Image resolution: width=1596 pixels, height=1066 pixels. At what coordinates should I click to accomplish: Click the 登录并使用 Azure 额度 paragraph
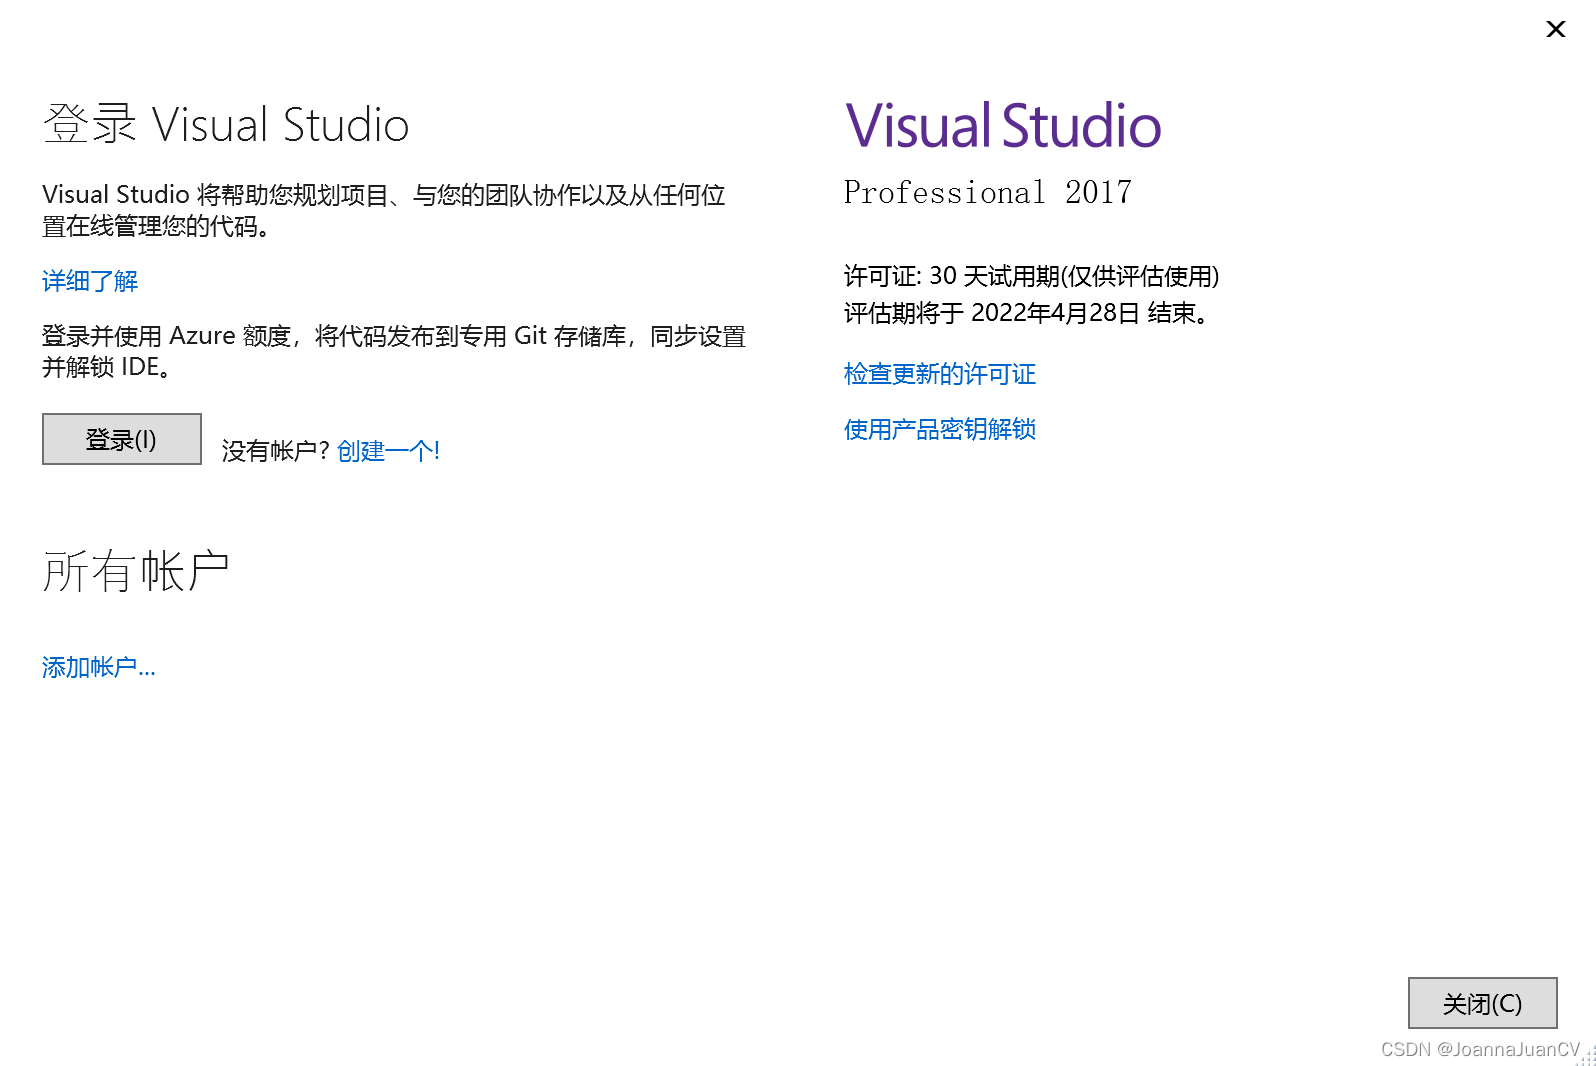click(394, 351)
